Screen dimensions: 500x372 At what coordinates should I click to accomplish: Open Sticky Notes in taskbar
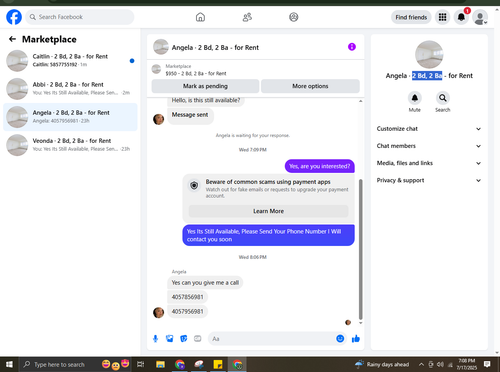point(218,364)
